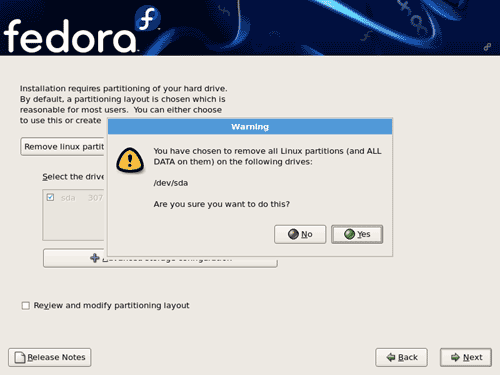Click the dark circle icon on No
500x375 pixels.
click(293, 234)
